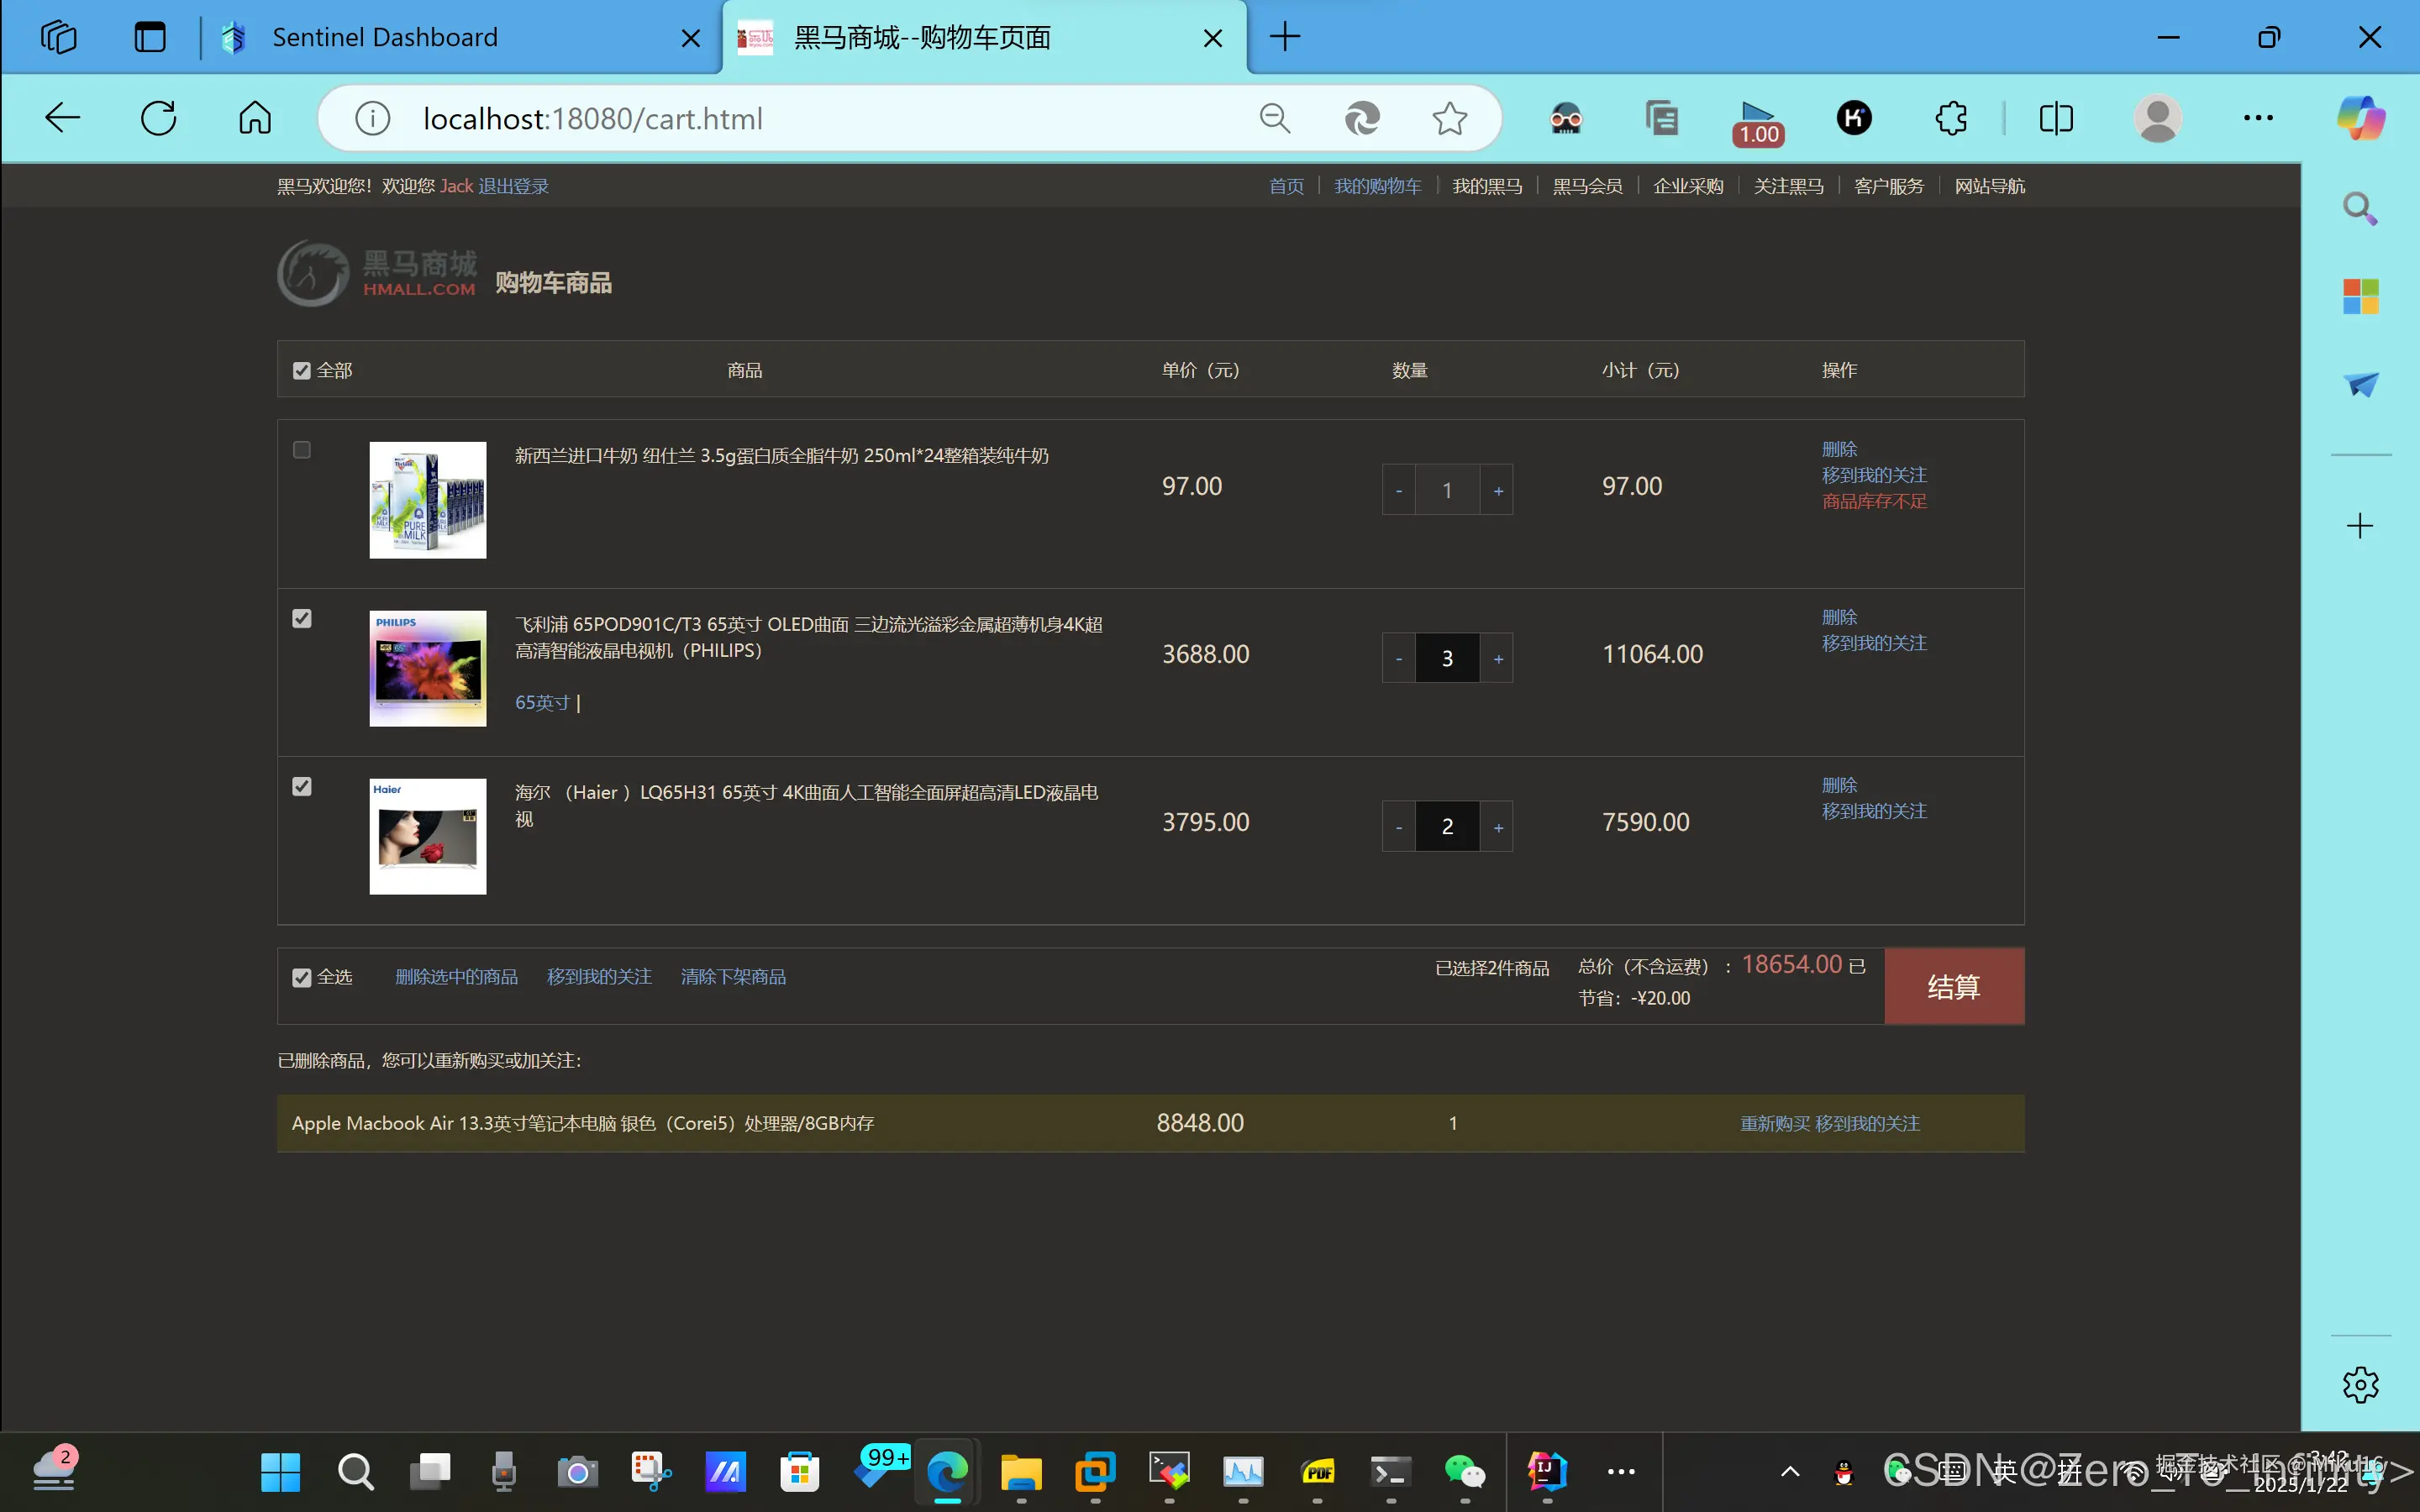The image size is (2420, 1512).
Task: Click 清除下架商品 link
Action: tap(733, 977)
